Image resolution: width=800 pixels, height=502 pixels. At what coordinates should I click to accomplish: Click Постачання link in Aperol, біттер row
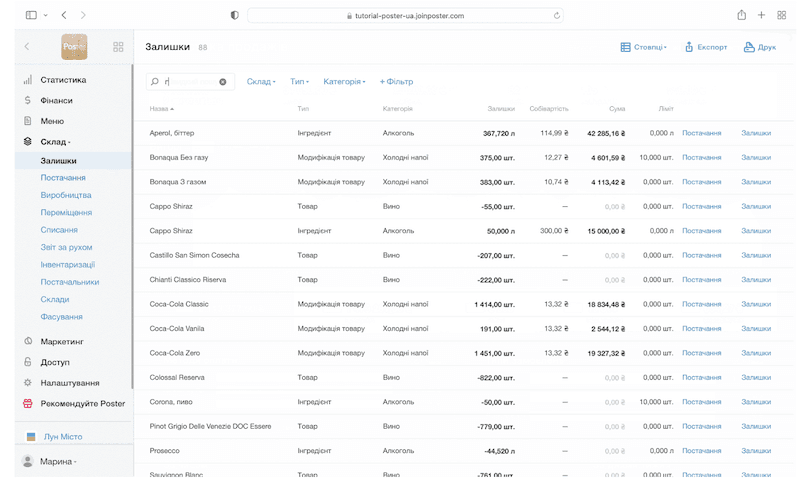click(702, 133)
